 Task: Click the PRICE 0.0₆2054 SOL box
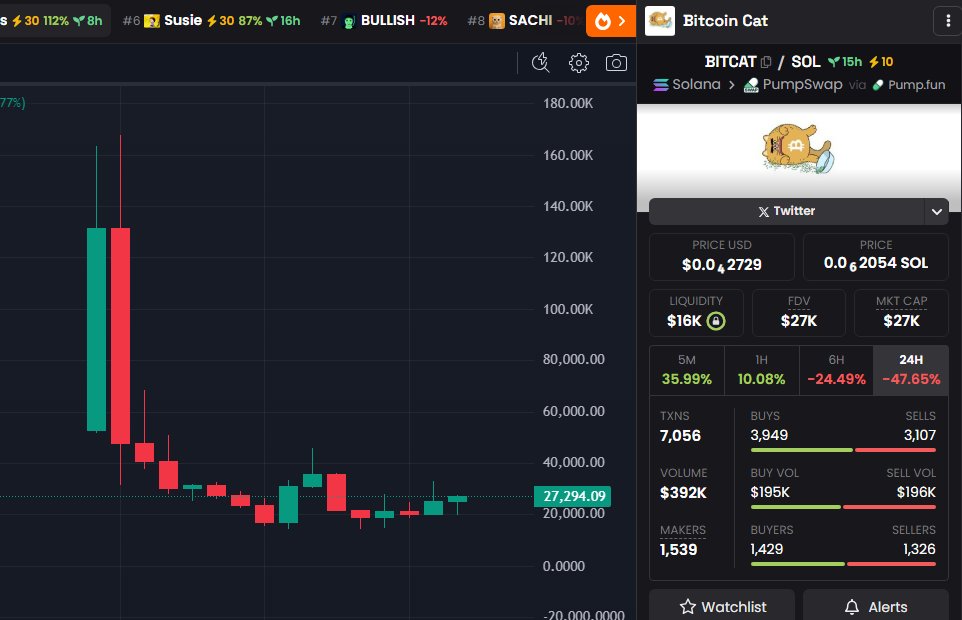[x=875, y=256]
